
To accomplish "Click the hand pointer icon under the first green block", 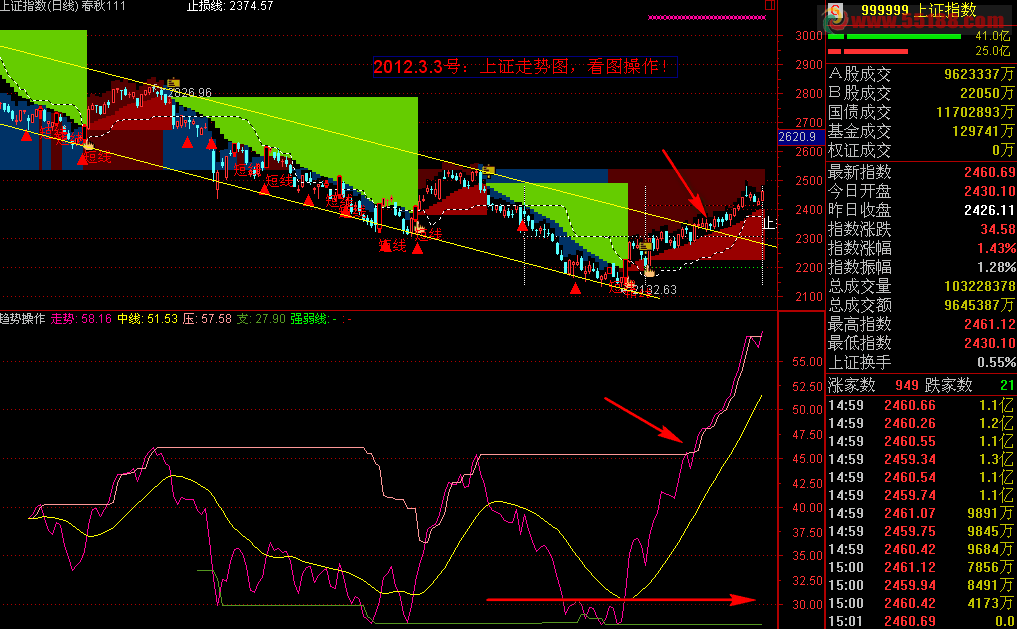I will pos(88,145).
